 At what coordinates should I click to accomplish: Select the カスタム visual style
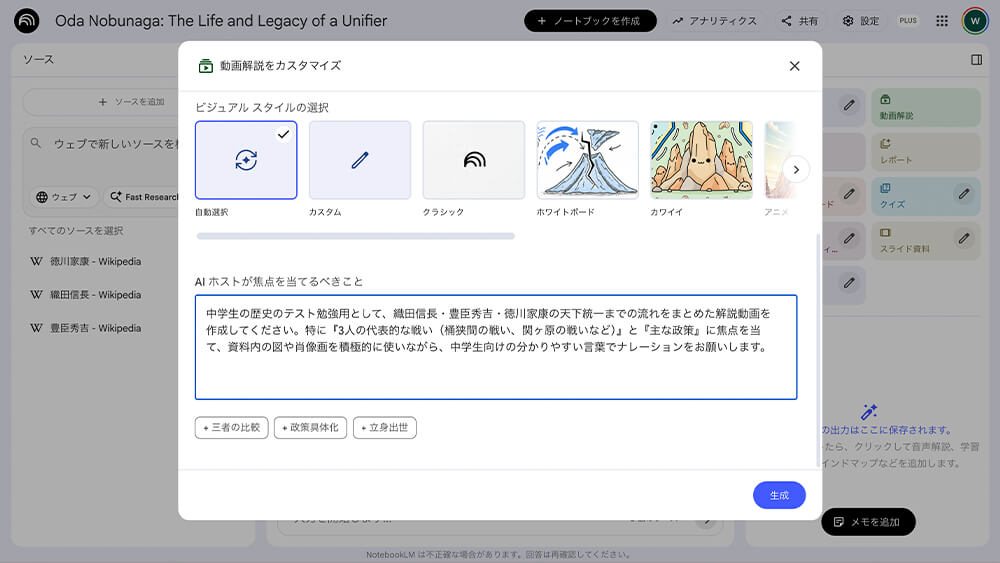pyautogui.click(x=360, y=160)
